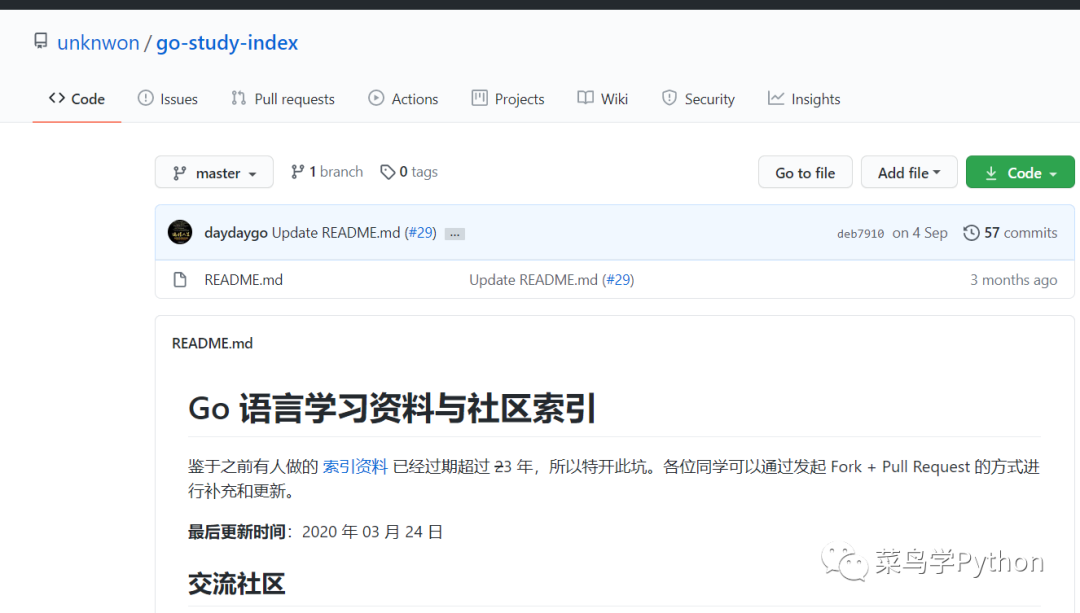This screenshot has height=613, width=1080.
Task: Click the Security shield icon
Action: [x=669, y=98]
